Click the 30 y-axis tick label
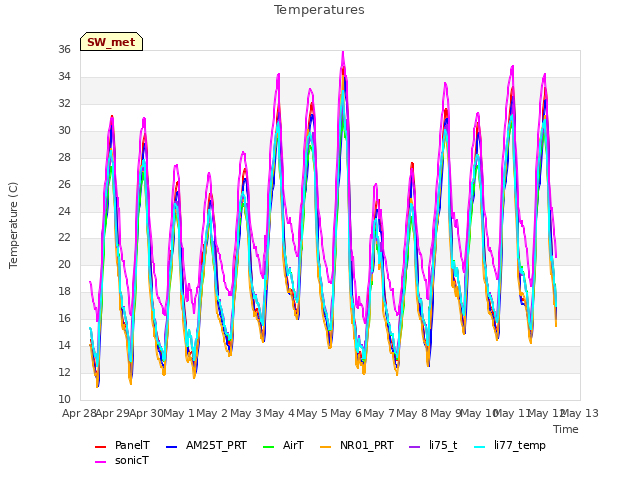This screenshot has width=640, height=480. [x=64, y=130]
